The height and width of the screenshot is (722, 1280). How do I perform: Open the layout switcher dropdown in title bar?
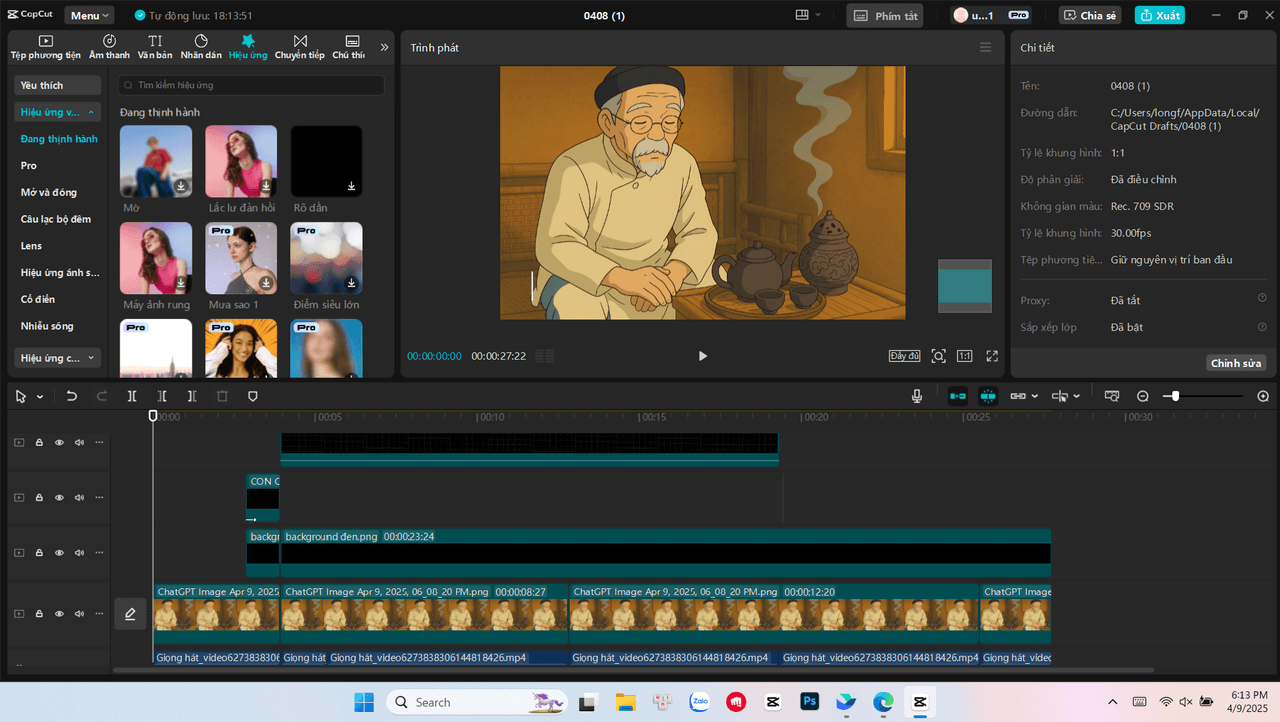point(807,15)
